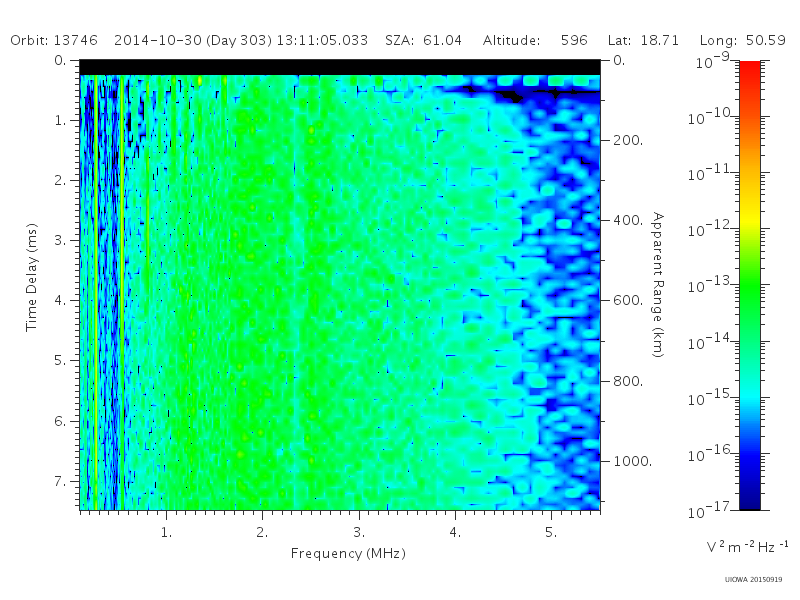Click the time delay tick label '6.'

pos(60,421)
